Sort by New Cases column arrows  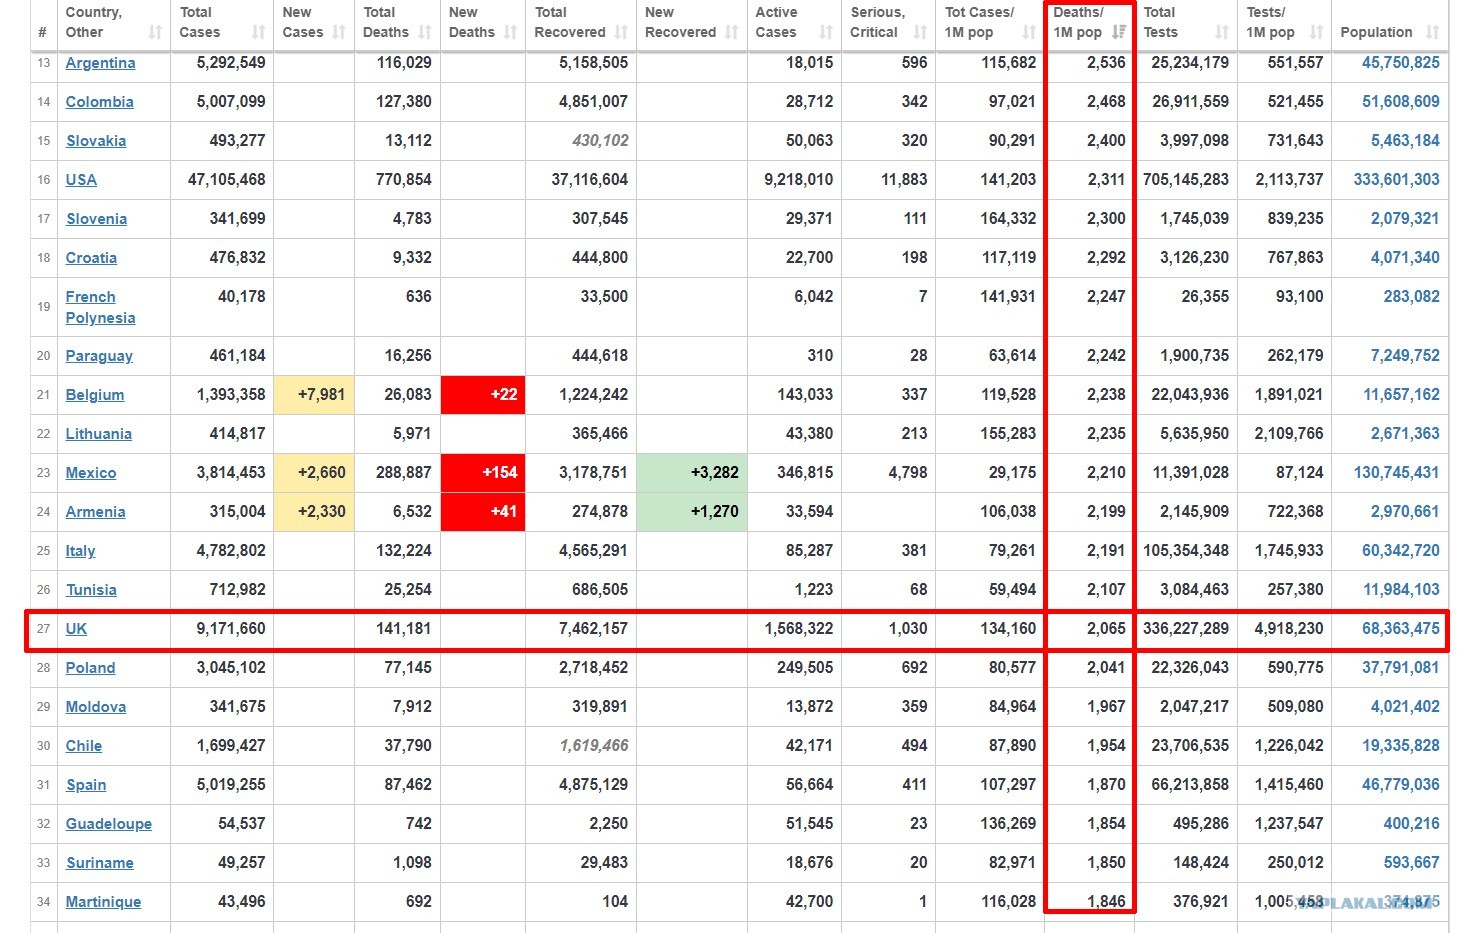pos(339,32)
